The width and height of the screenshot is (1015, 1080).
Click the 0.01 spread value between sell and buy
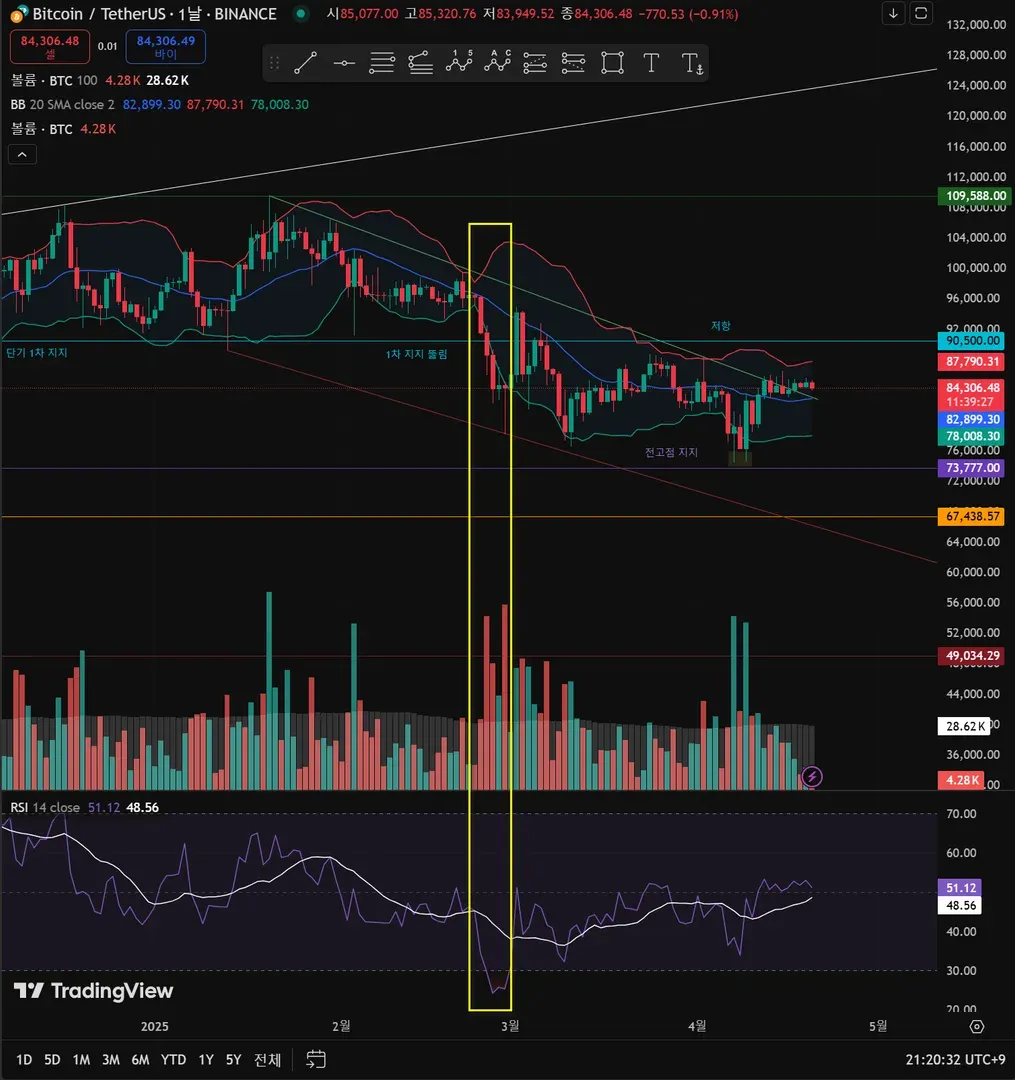click(107, 46)
